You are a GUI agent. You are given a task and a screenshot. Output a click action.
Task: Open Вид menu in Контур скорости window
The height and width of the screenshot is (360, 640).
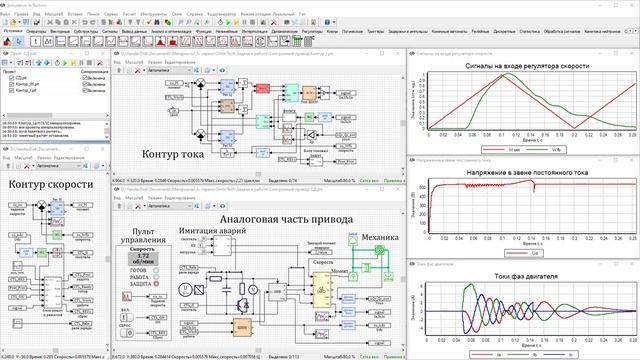[x=6, y=158]
